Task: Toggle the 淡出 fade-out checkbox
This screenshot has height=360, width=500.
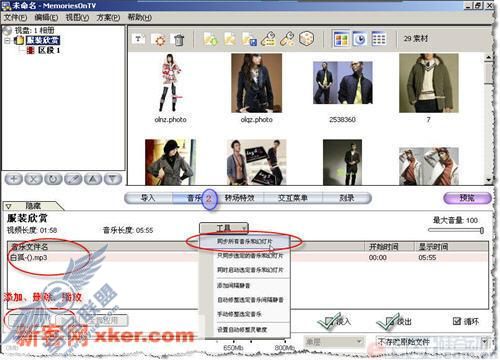Action: tap(390, 321)
